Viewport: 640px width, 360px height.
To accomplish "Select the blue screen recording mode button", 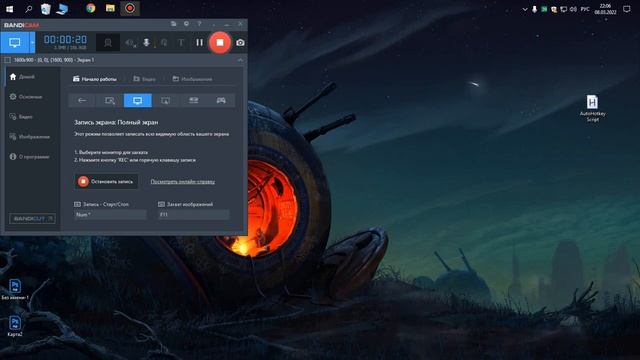I will coord(15,42).
